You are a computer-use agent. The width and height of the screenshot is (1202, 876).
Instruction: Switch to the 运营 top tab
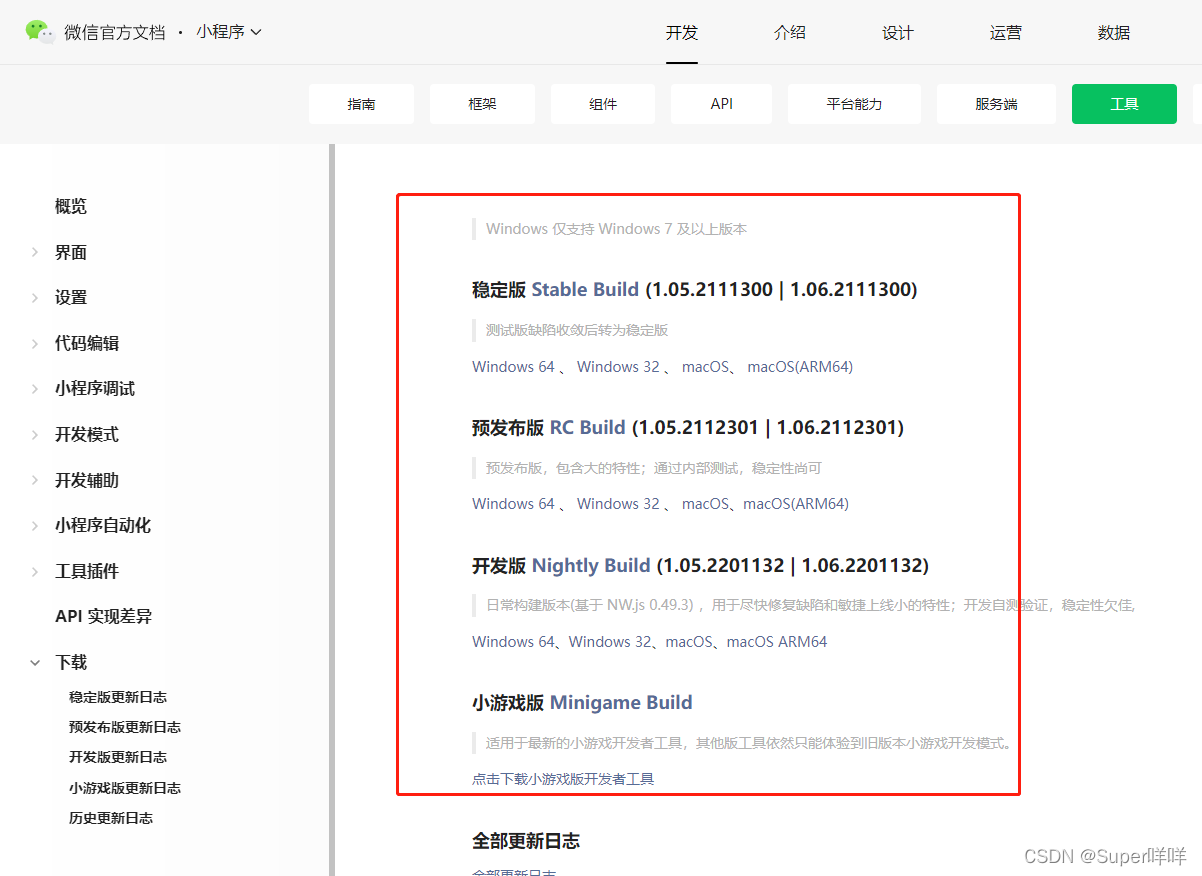(1006, 32)
